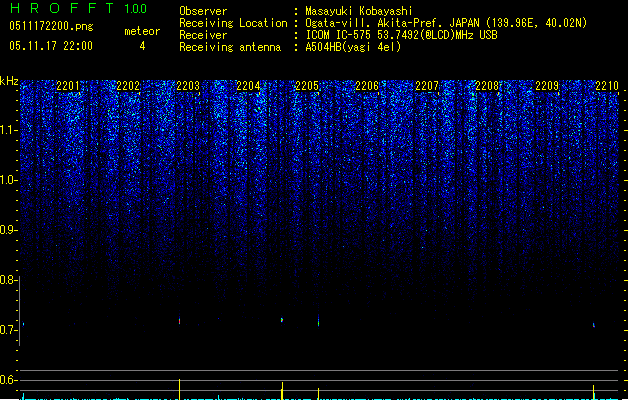Screen dimensions: 629x400
Task: Select the filename 0511172200.png
Action: [51, 26]
